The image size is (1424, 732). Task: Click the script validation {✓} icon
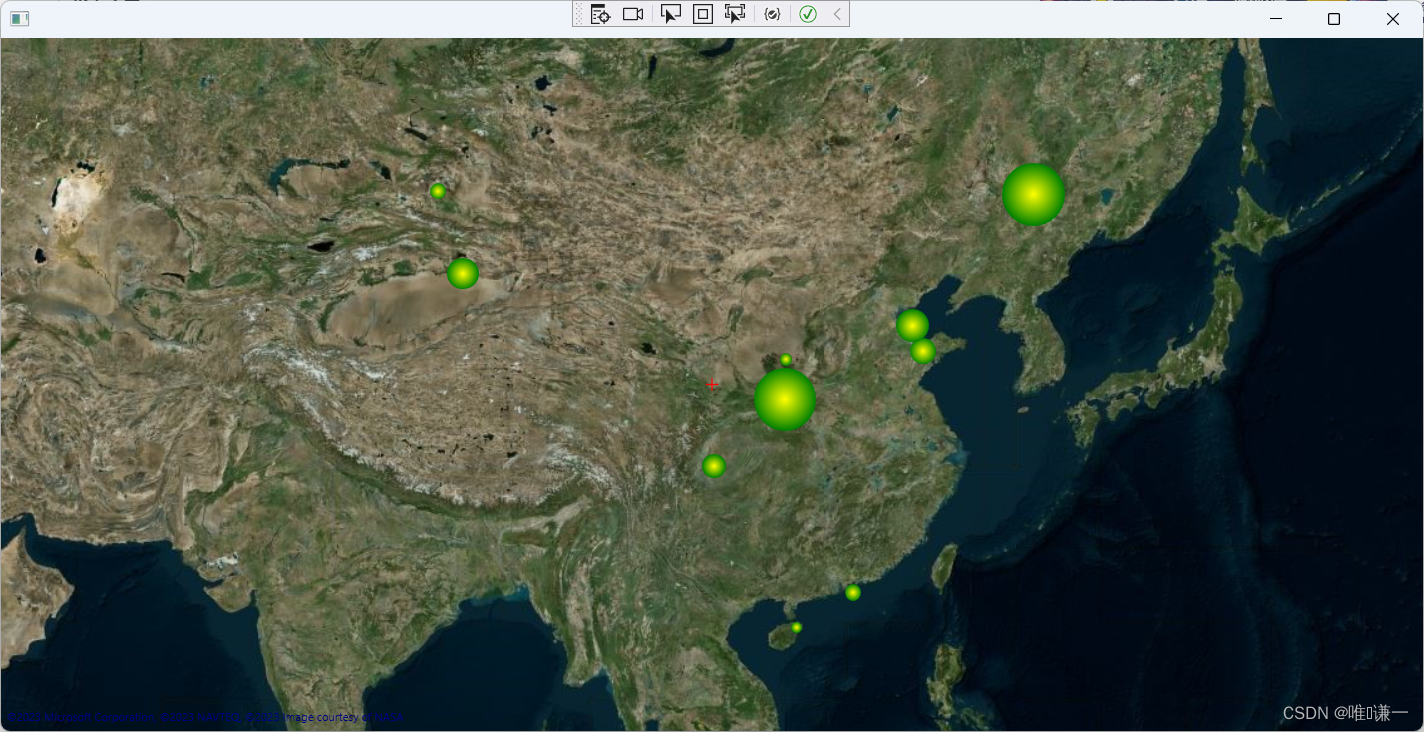tap(771, 14)
